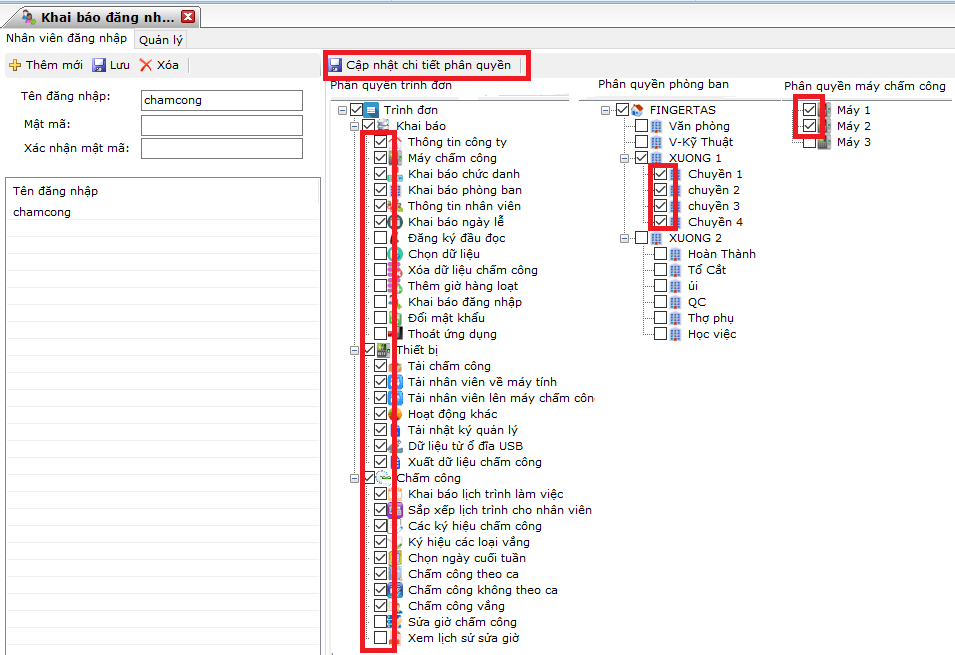Image resolution: width=955 pixels, height=655 pixels.
Task: Click the save icon next to Lưu
Action: tap(99, 65)
